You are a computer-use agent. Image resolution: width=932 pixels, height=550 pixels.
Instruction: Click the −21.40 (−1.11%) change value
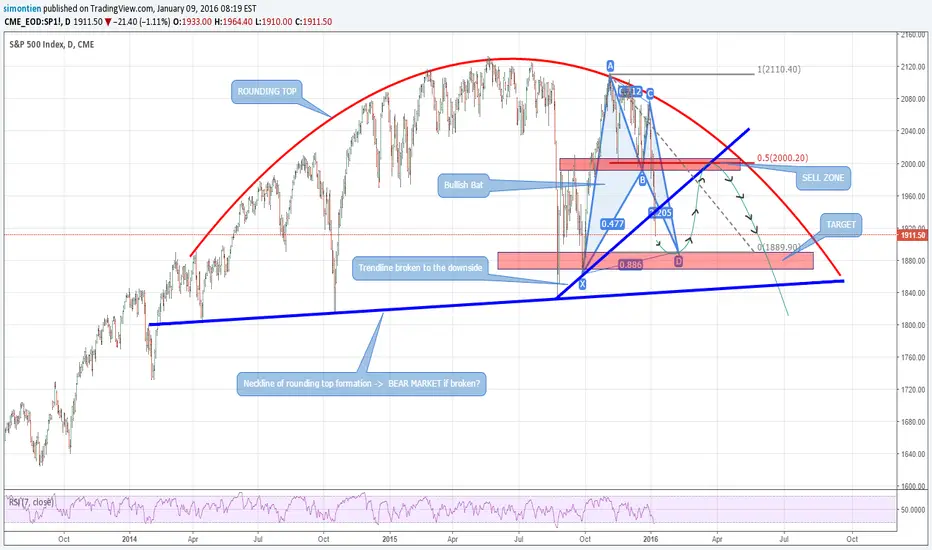click(141, 21)
